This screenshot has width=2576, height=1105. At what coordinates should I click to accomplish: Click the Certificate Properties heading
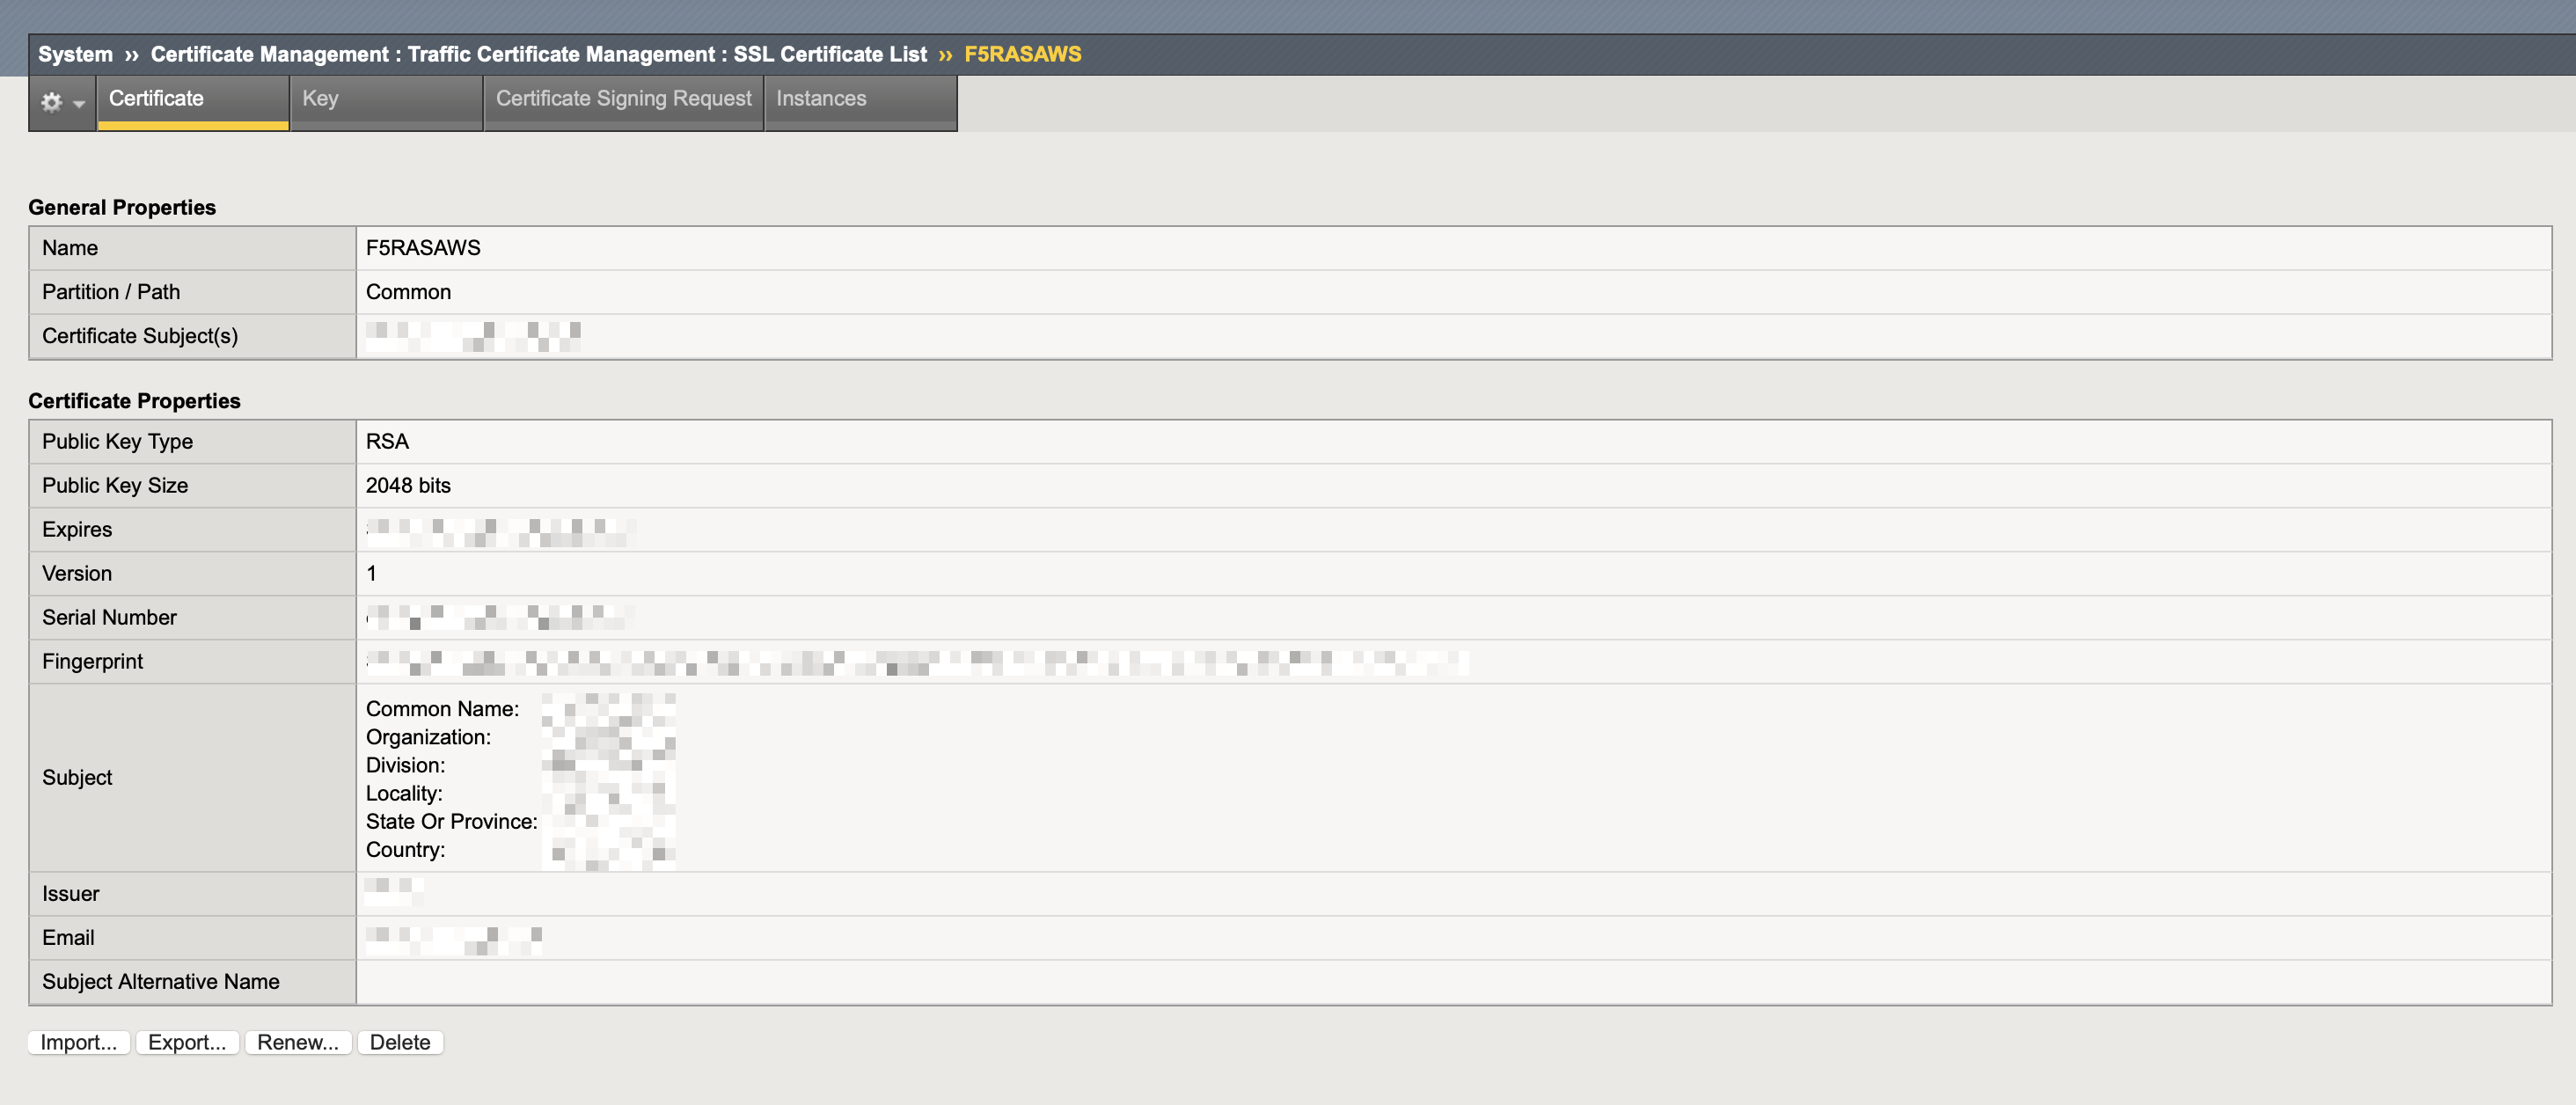(134, 401)
